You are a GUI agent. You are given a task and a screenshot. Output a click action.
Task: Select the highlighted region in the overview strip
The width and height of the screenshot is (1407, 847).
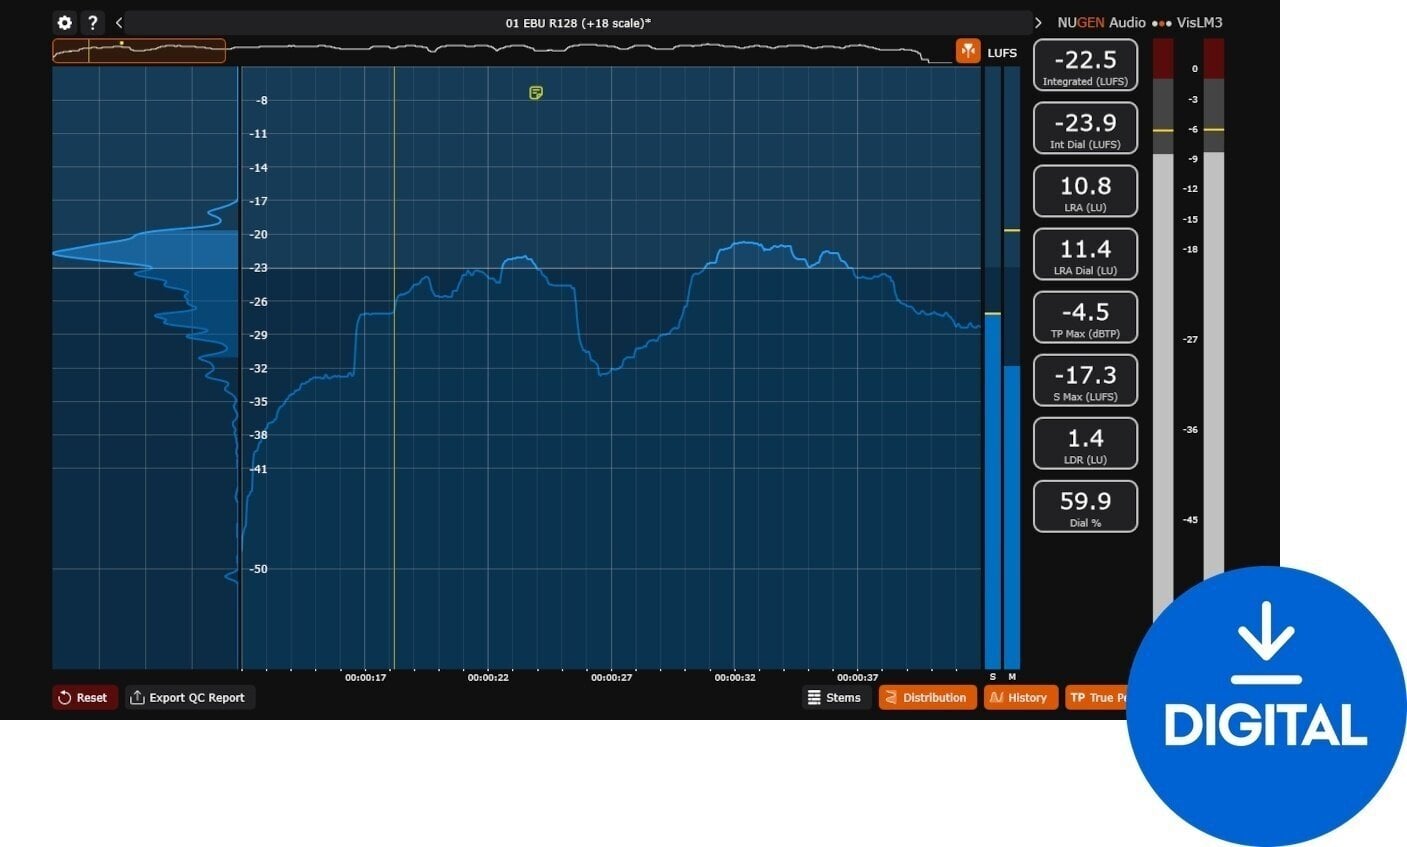[139, 51]
